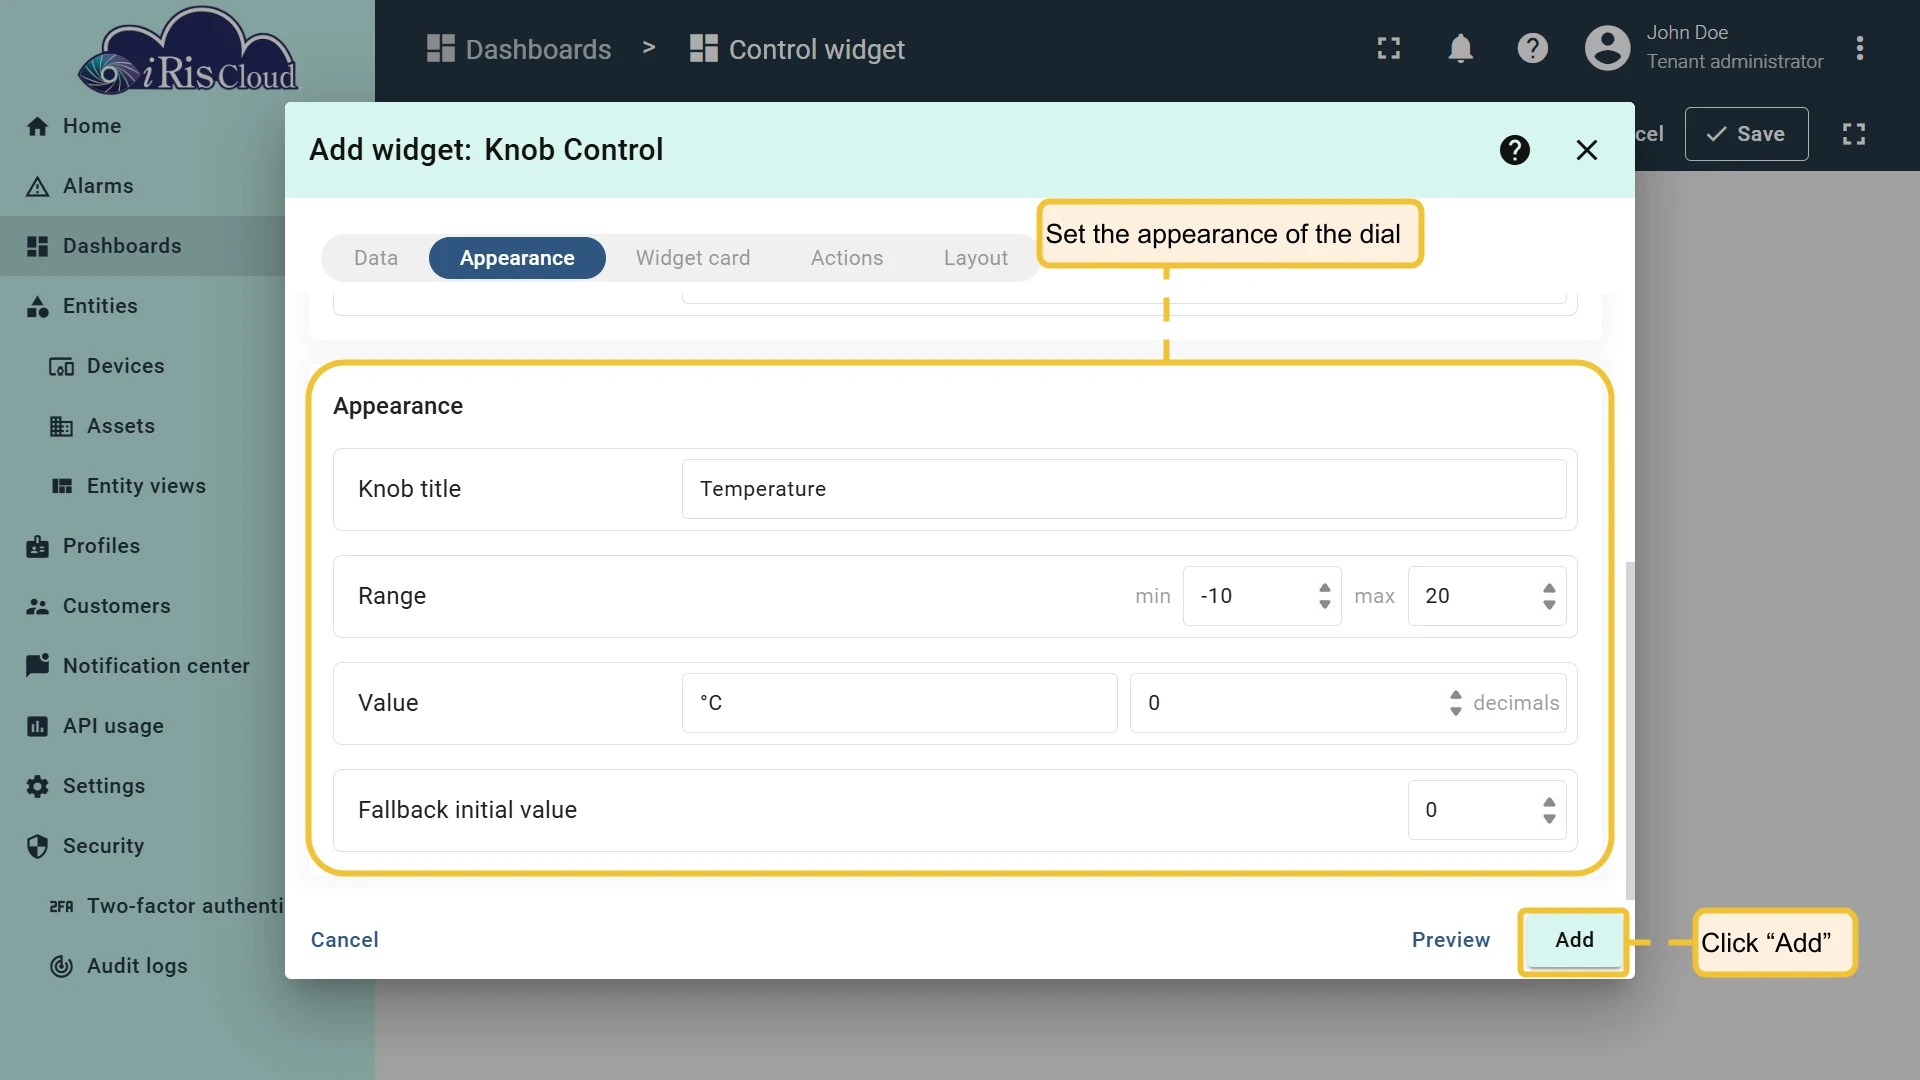Click the dialog vertical scrollbar
Screen dimensions: 1920x1080
1630,730
